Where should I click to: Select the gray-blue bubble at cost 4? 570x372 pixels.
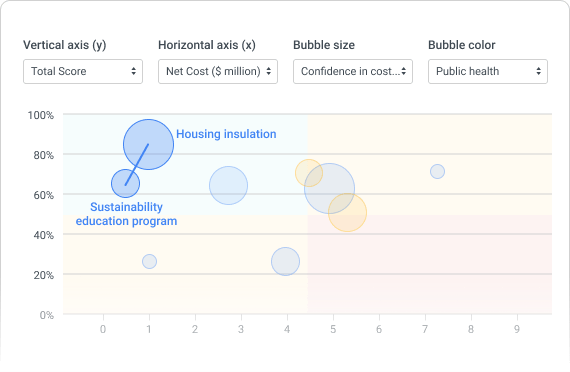[285, 261]
